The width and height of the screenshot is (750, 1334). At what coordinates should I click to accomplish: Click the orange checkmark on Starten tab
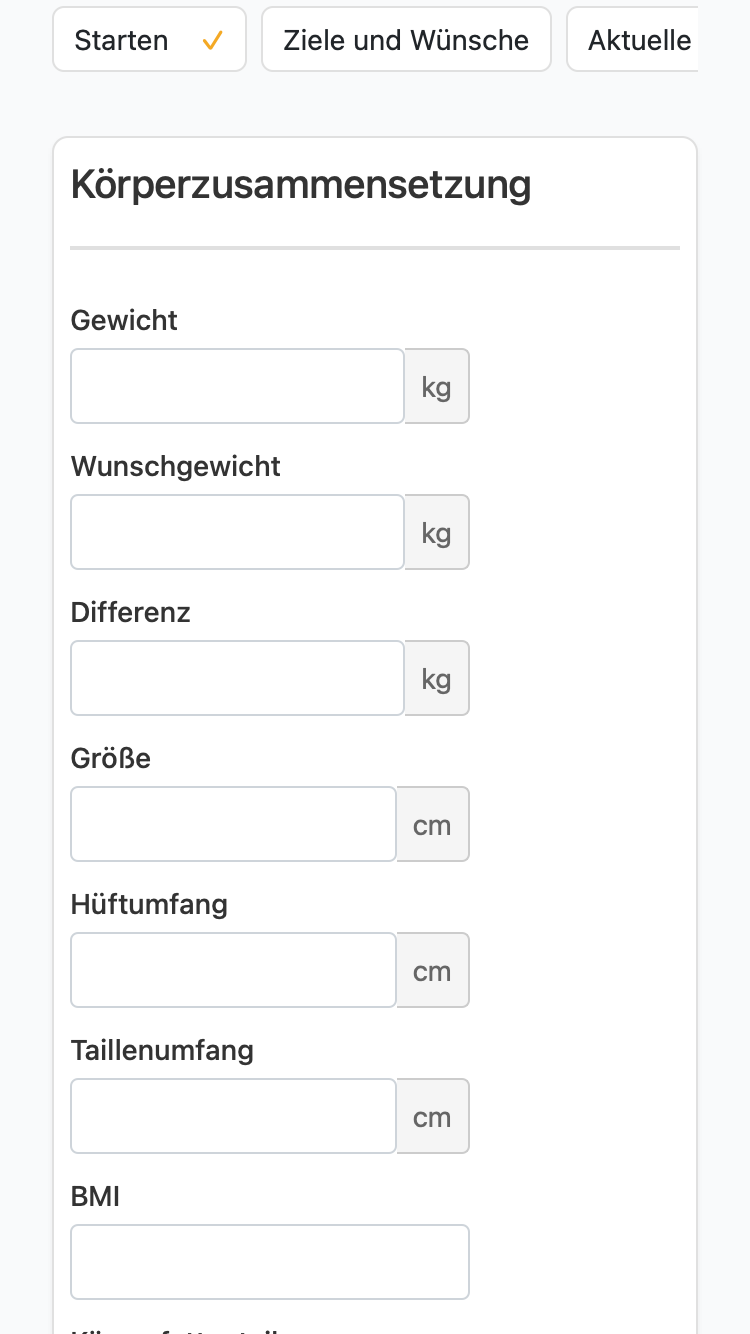212,41
